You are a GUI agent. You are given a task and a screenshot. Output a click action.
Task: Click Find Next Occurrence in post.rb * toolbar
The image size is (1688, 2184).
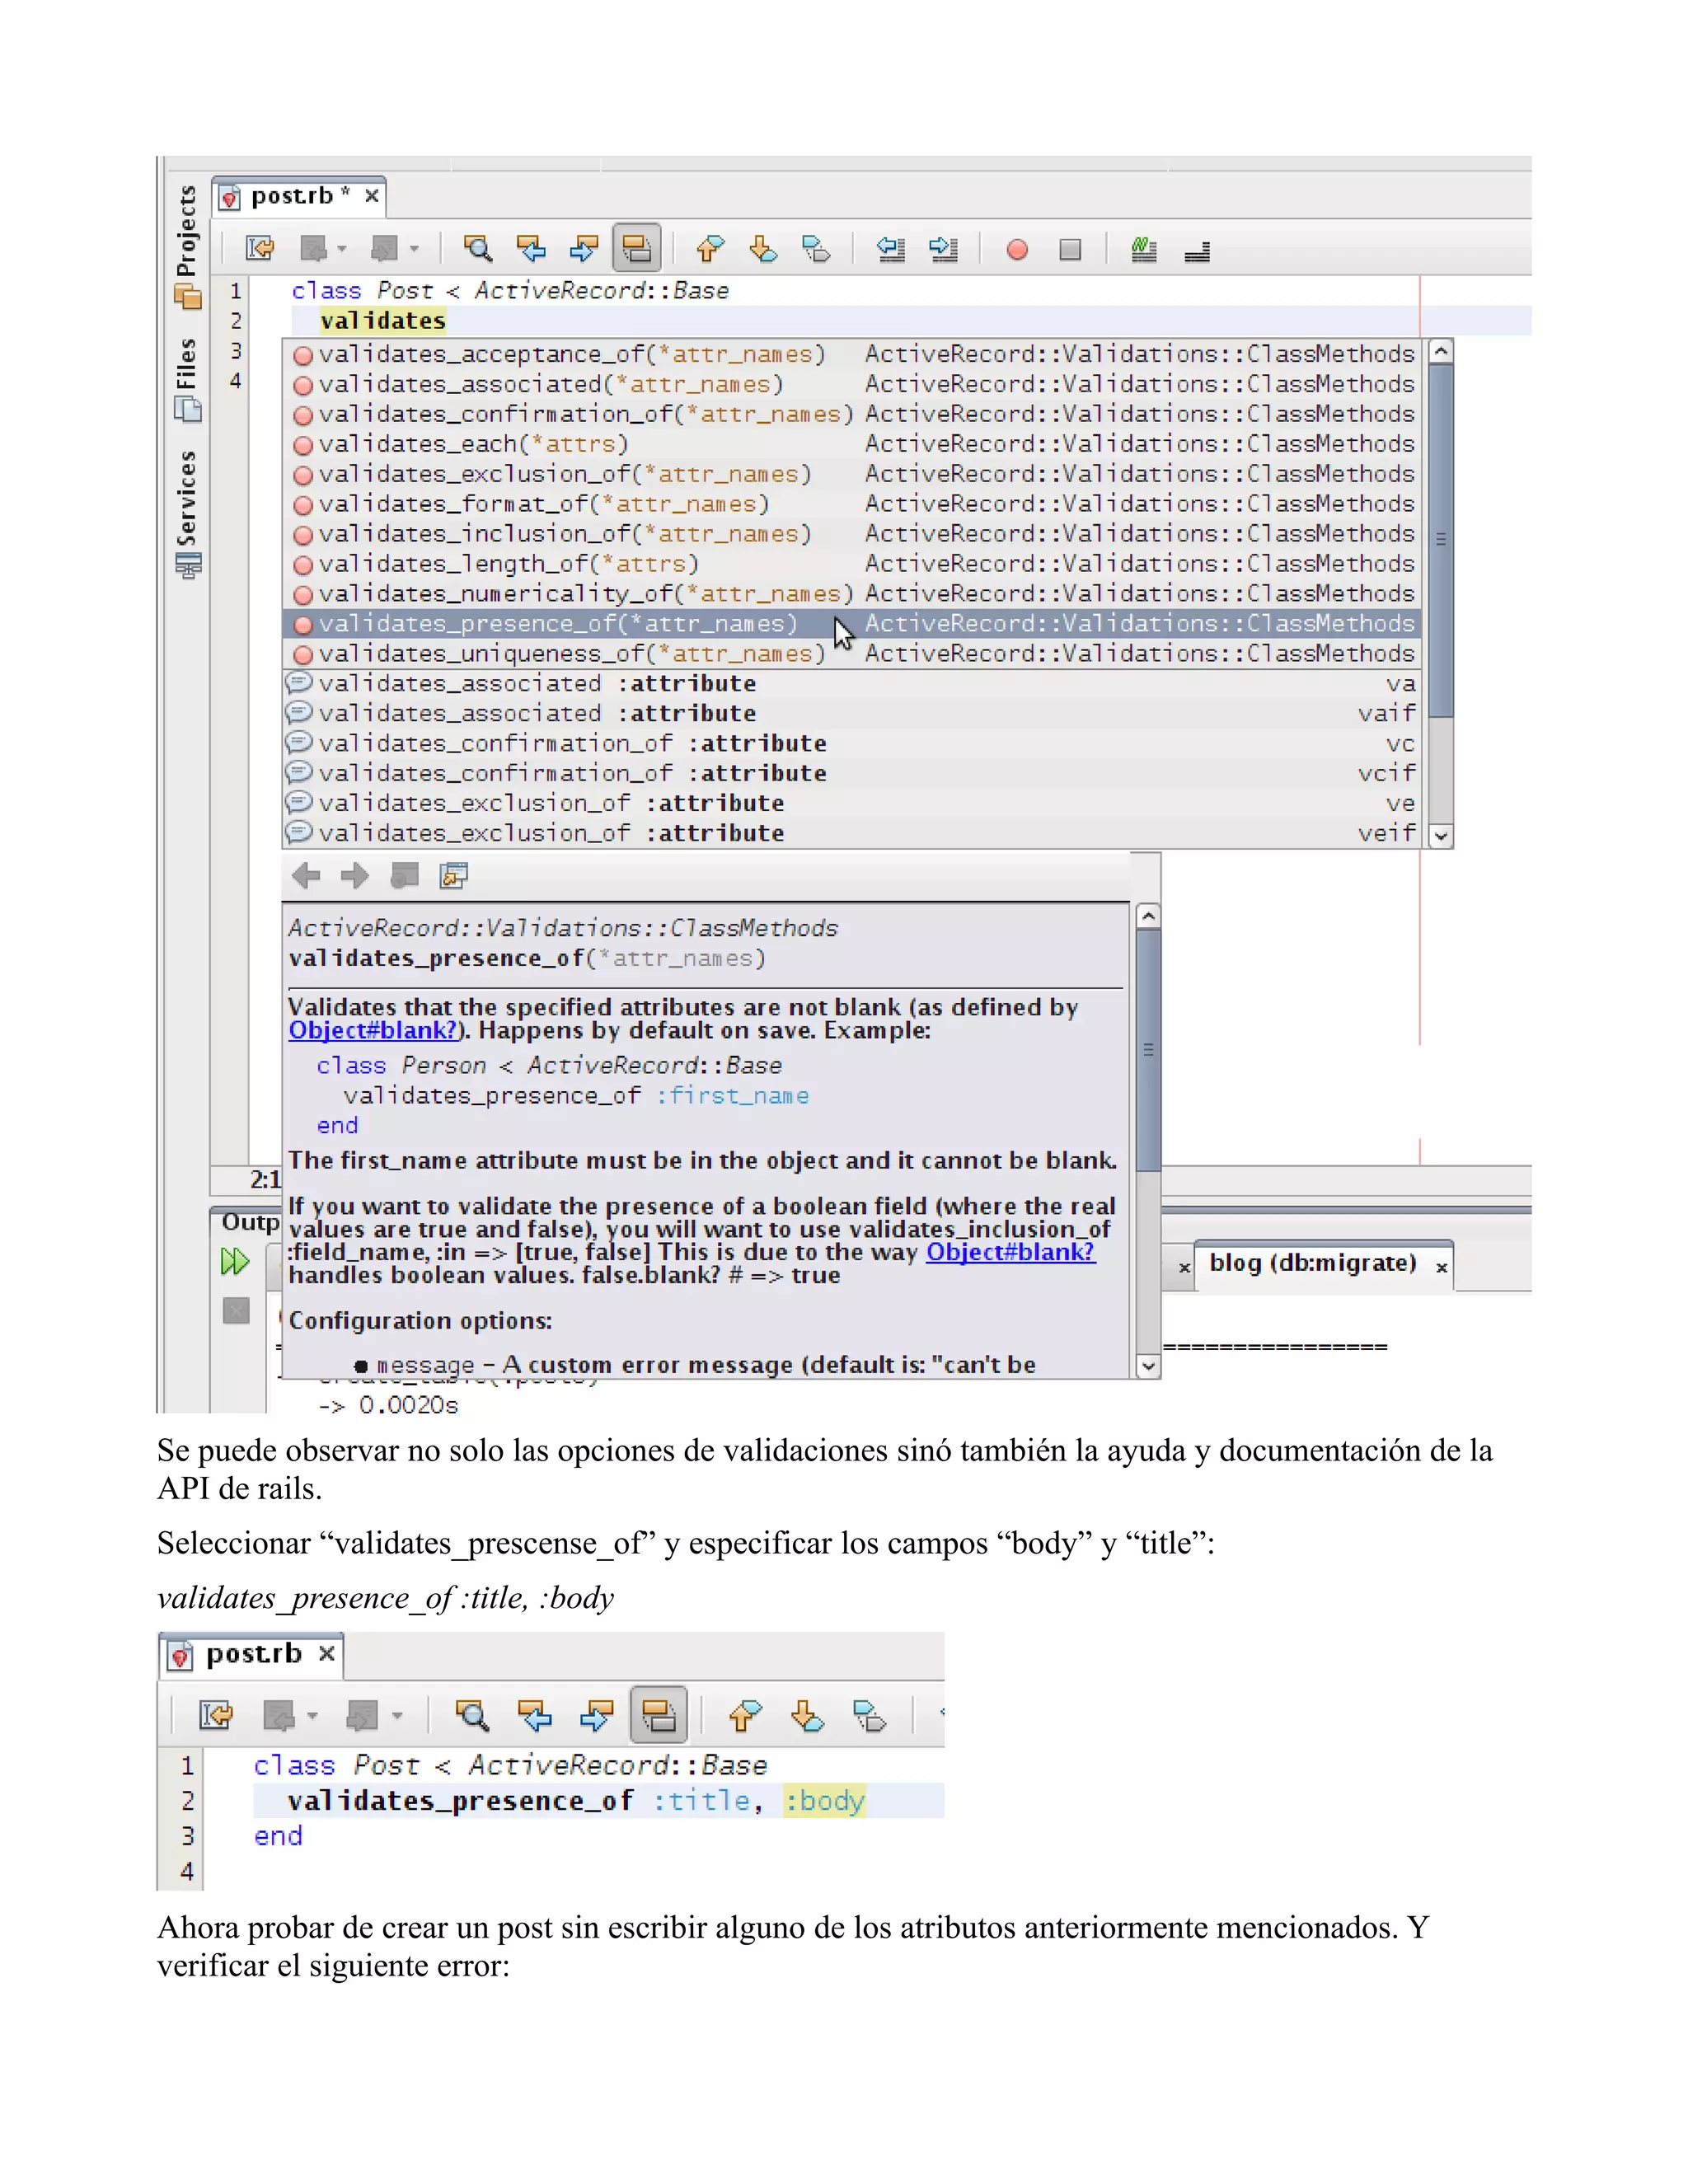[584, 248]
